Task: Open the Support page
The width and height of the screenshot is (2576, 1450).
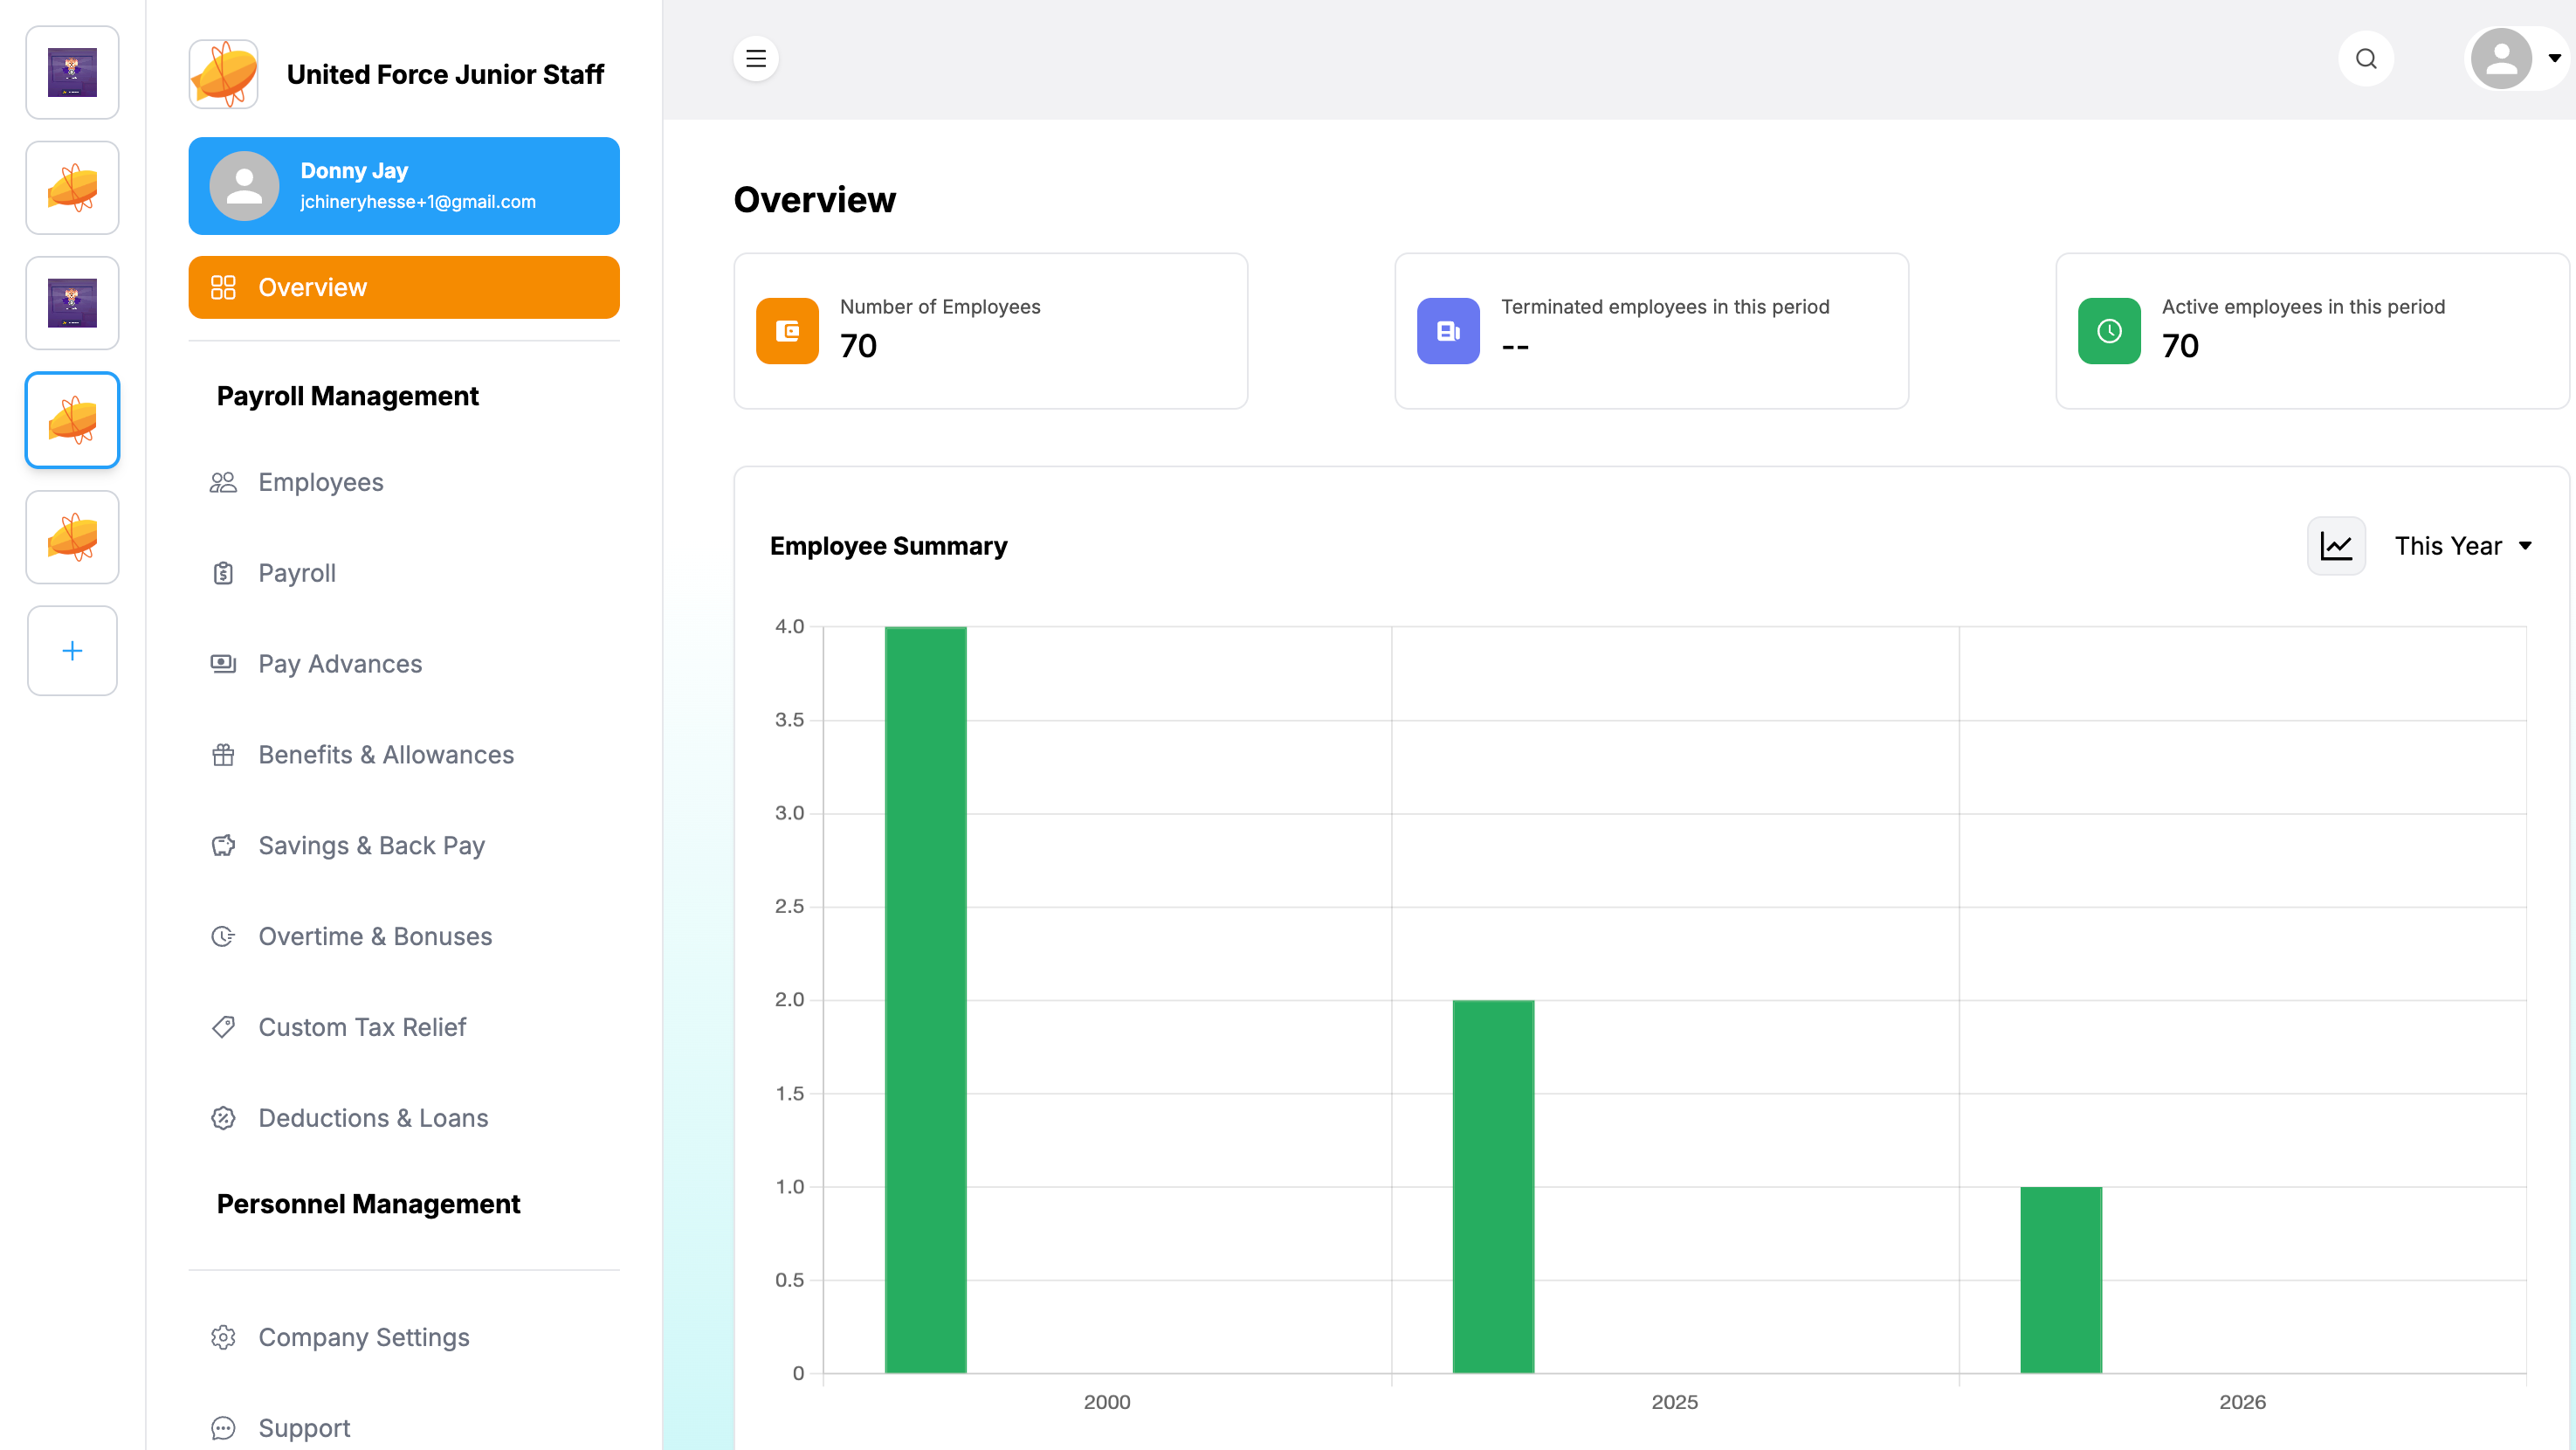Action: click(x=404, y=1428)
